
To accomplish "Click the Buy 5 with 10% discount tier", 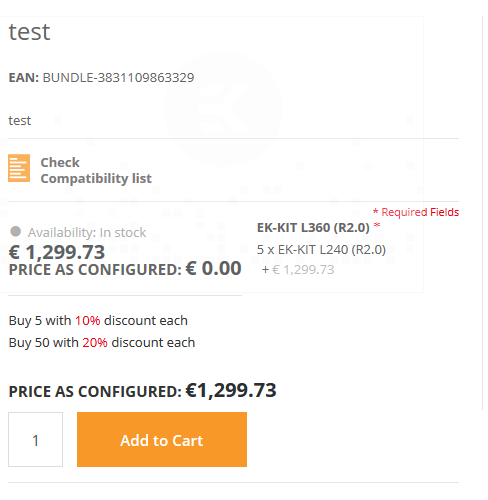I will 98,321.
